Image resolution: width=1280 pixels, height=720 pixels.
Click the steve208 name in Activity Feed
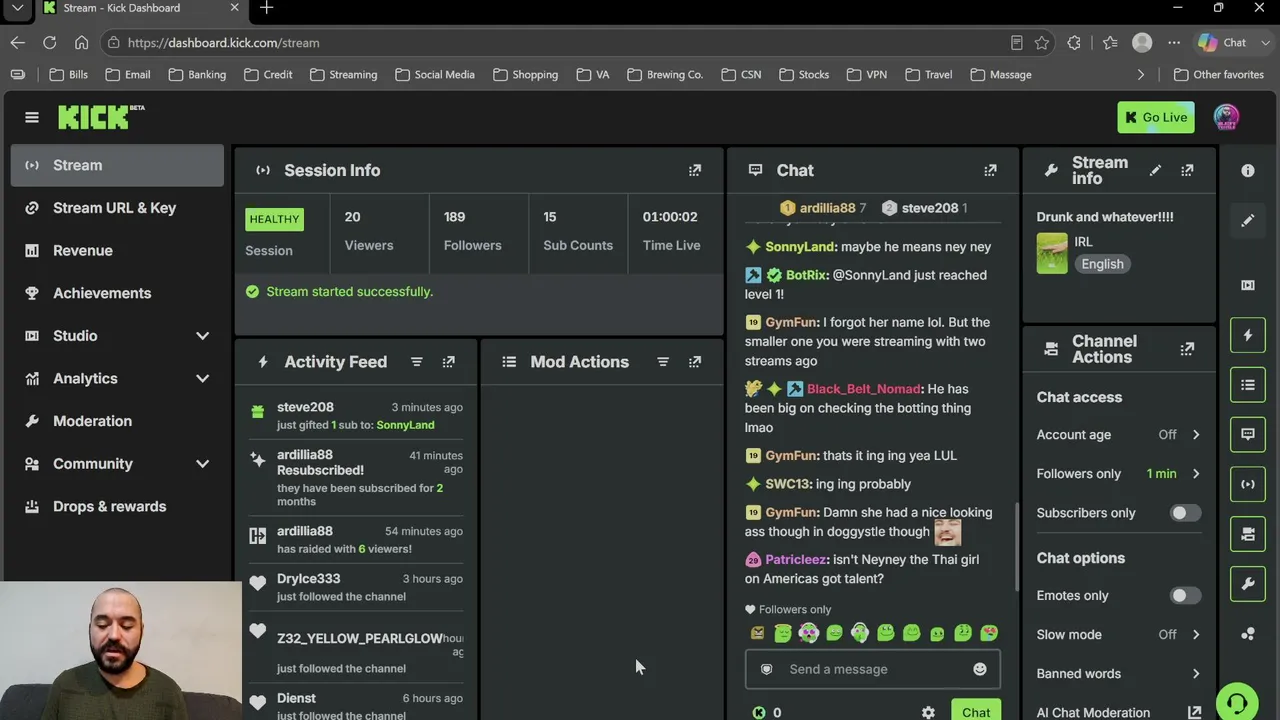pyautogui.click(x=305, y=407)
